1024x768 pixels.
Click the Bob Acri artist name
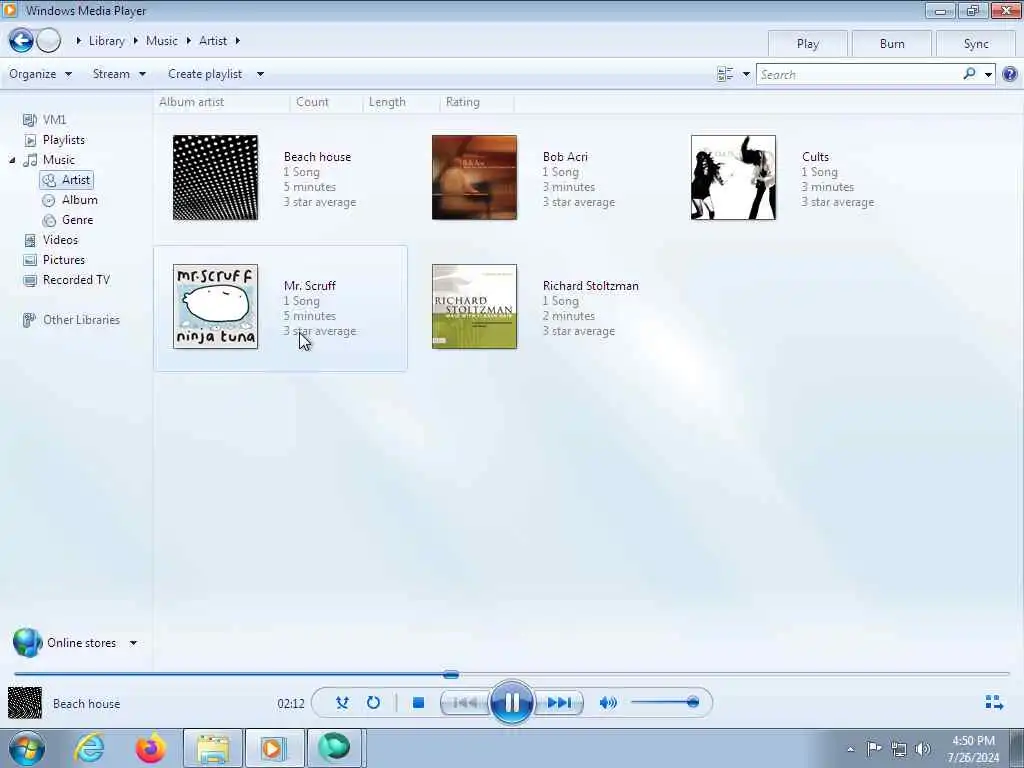tap(565, 157)
